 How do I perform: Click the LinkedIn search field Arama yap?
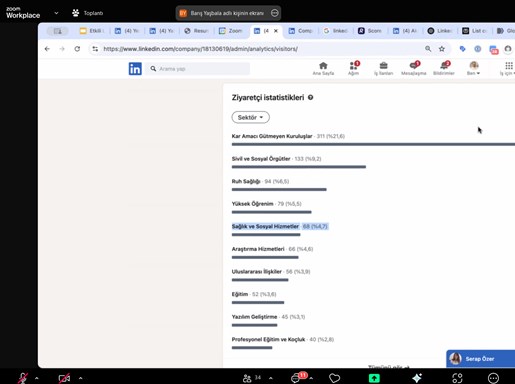pos(197,69)
